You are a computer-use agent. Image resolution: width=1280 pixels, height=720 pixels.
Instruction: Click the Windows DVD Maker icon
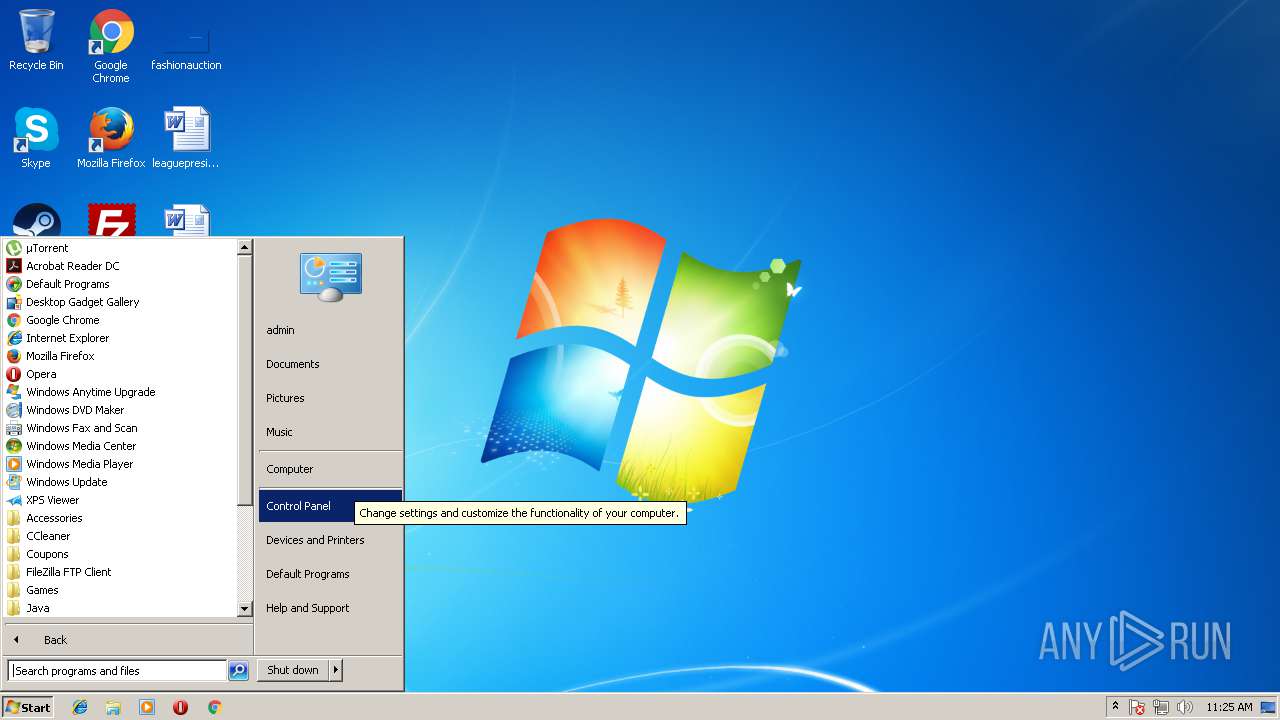[x=14, y=410]
